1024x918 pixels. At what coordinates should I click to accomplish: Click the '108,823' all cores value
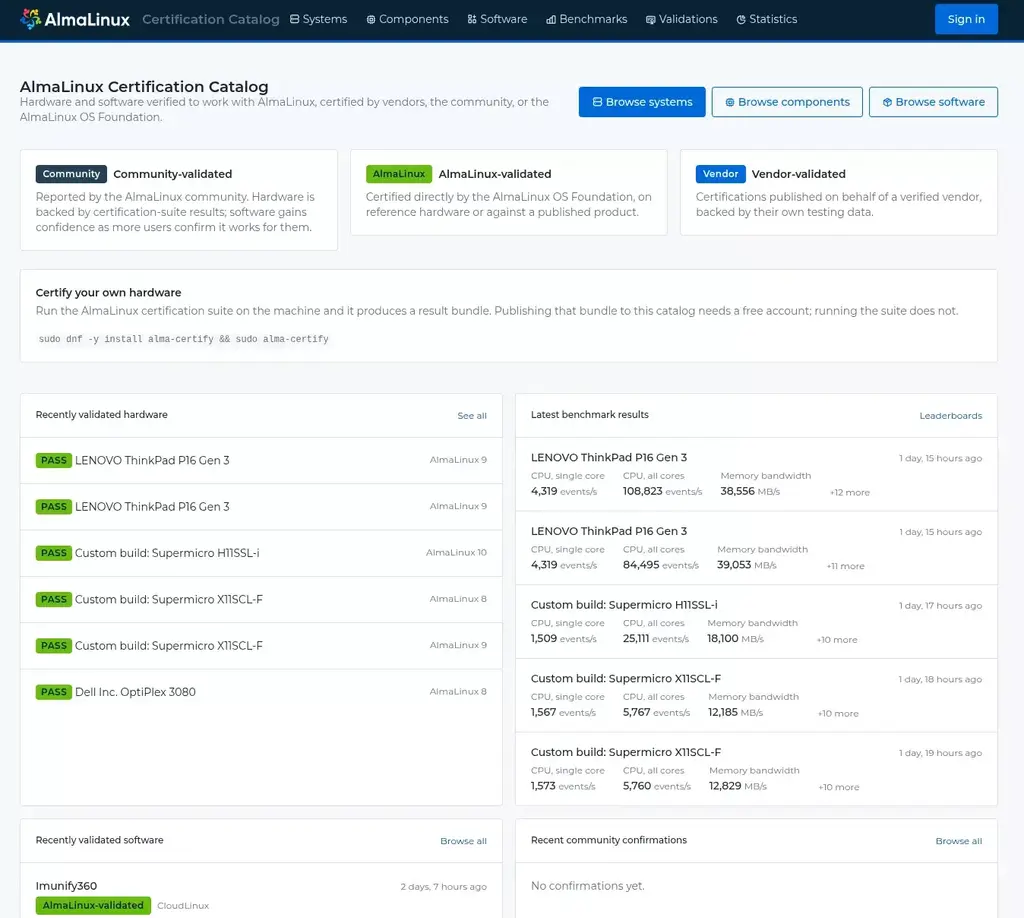point(643,491)
